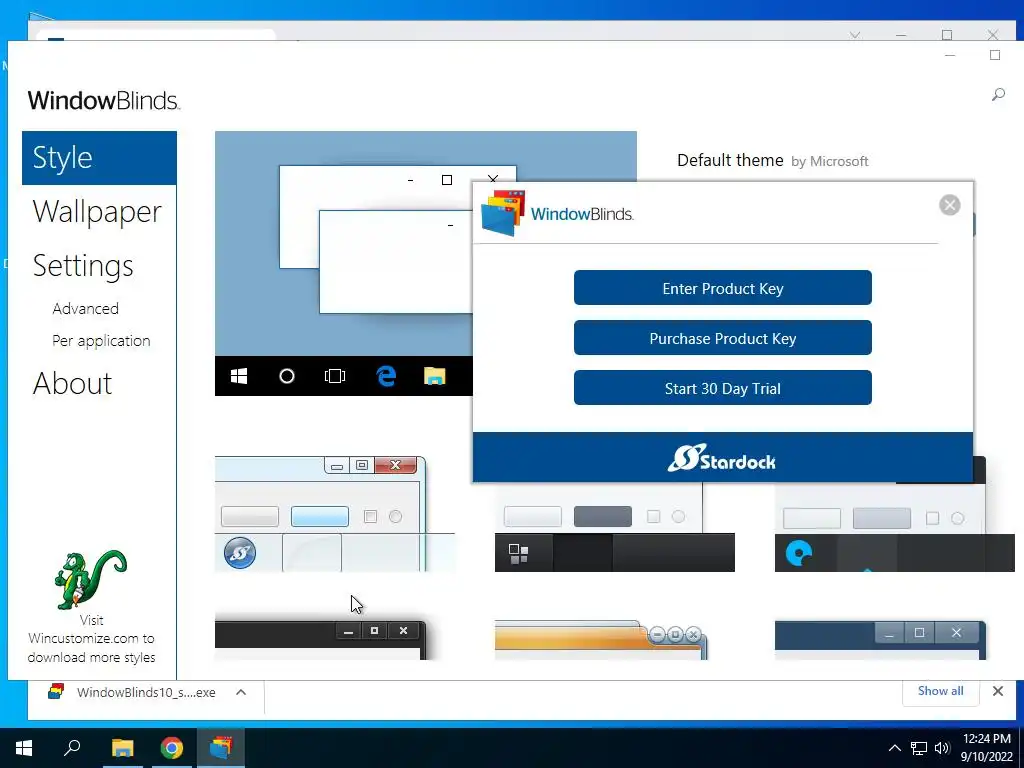Select the orange title bar theme thumbnail

pos(601,640)
